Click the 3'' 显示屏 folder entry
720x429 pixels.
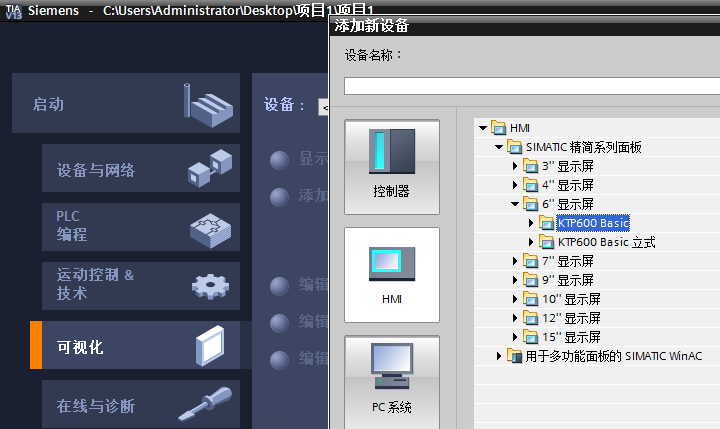click(567, 166)
